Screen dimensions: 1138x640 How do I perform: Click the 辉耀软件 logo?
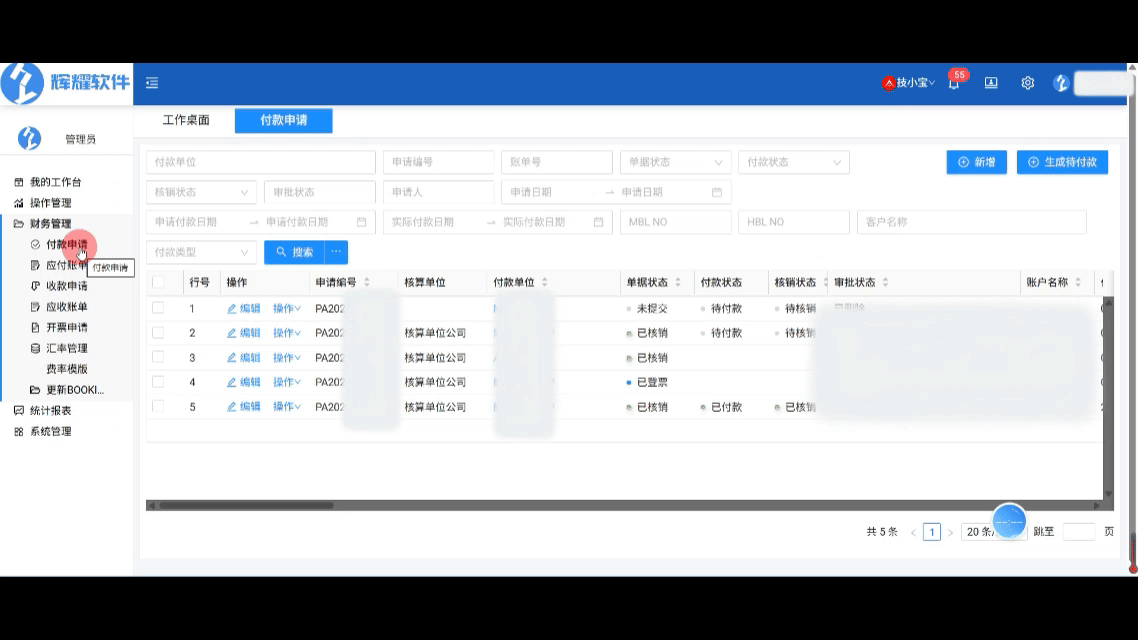pos(65,83)
